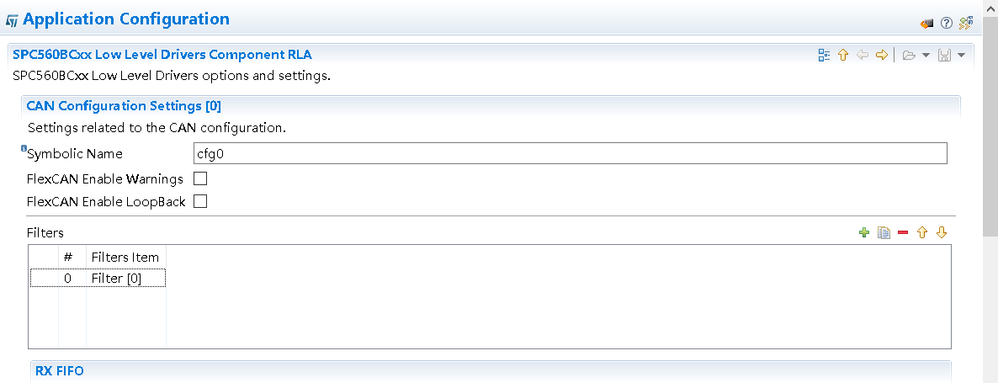The height and width of the screenshot is (383, 998).
Task: Open the dropdown arrow beside the folder icon
Action: (x=926, y=55)
